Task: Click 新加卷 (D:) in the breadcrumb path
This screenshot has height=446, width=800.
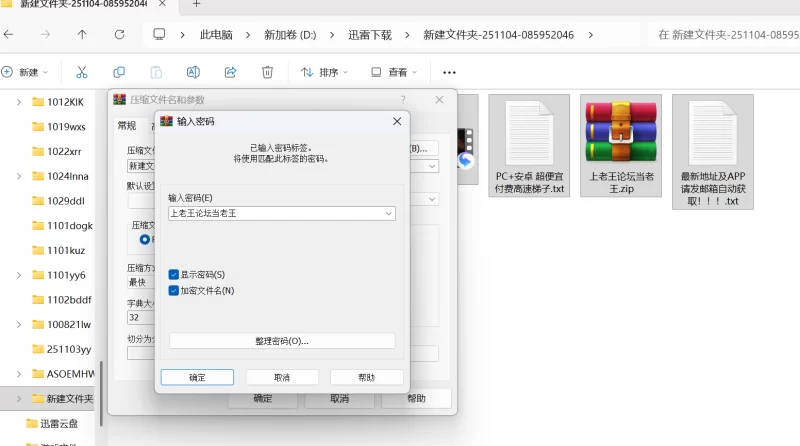Action: (289, 34)
